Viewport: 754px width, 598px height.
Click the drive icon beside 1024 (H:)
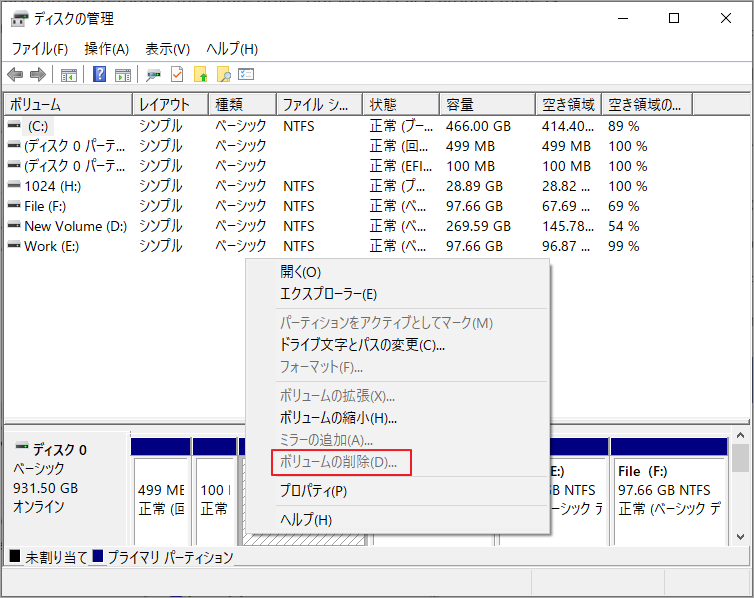(14, 185)
